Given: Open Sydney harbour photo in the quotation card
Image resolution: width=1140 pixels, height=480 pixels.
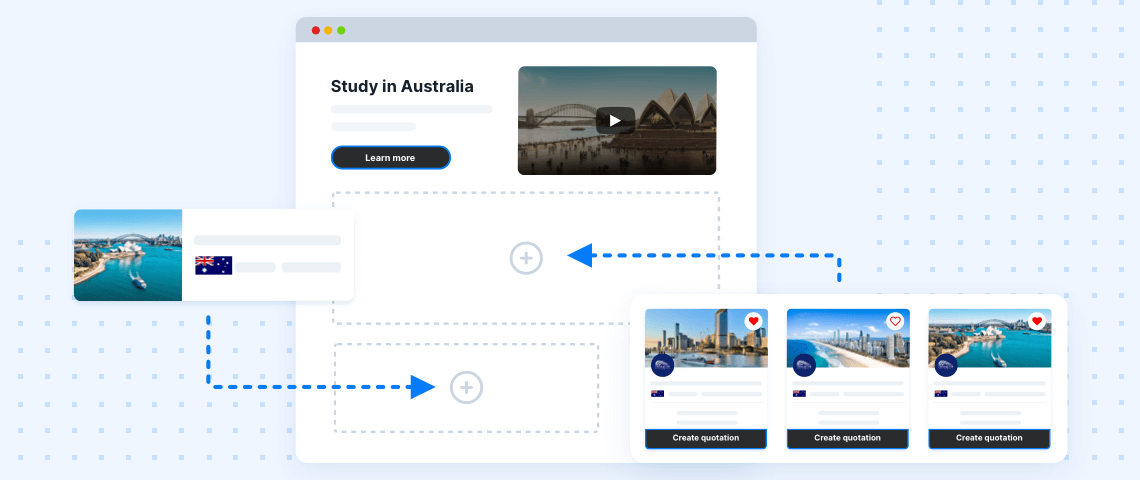Looking at the screenshot, I should click(990, 338).
